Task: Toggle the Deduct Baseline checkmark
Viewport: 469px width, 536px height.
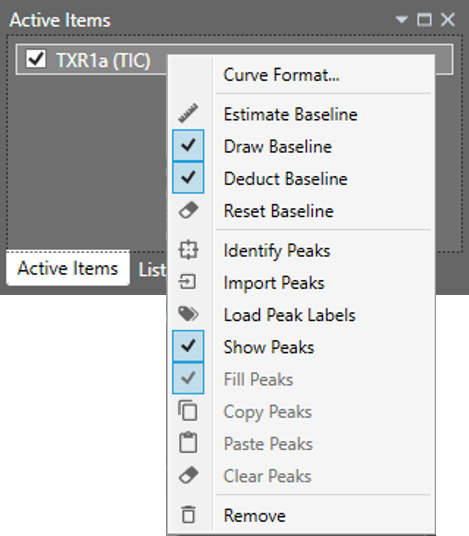Action: 188,177
